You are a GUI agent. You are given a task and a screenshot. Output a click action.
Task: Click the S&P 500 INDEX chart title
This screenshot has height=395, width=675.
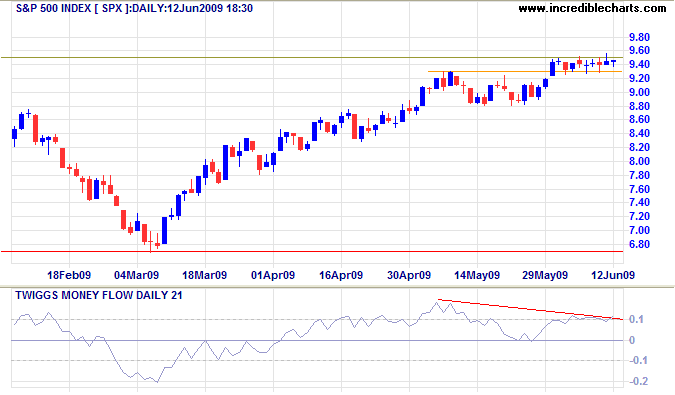pyautogui.click(x=134, y=8)
